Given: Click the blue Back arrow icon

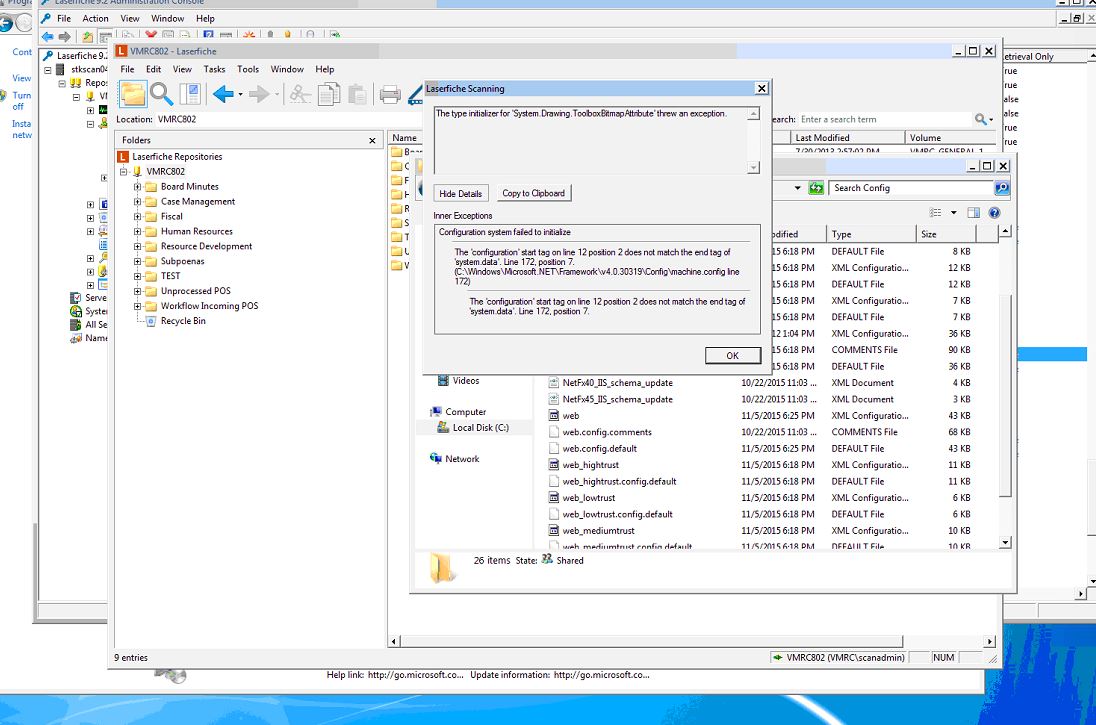Looking at the screenshot, I should [x=222, y=95].
